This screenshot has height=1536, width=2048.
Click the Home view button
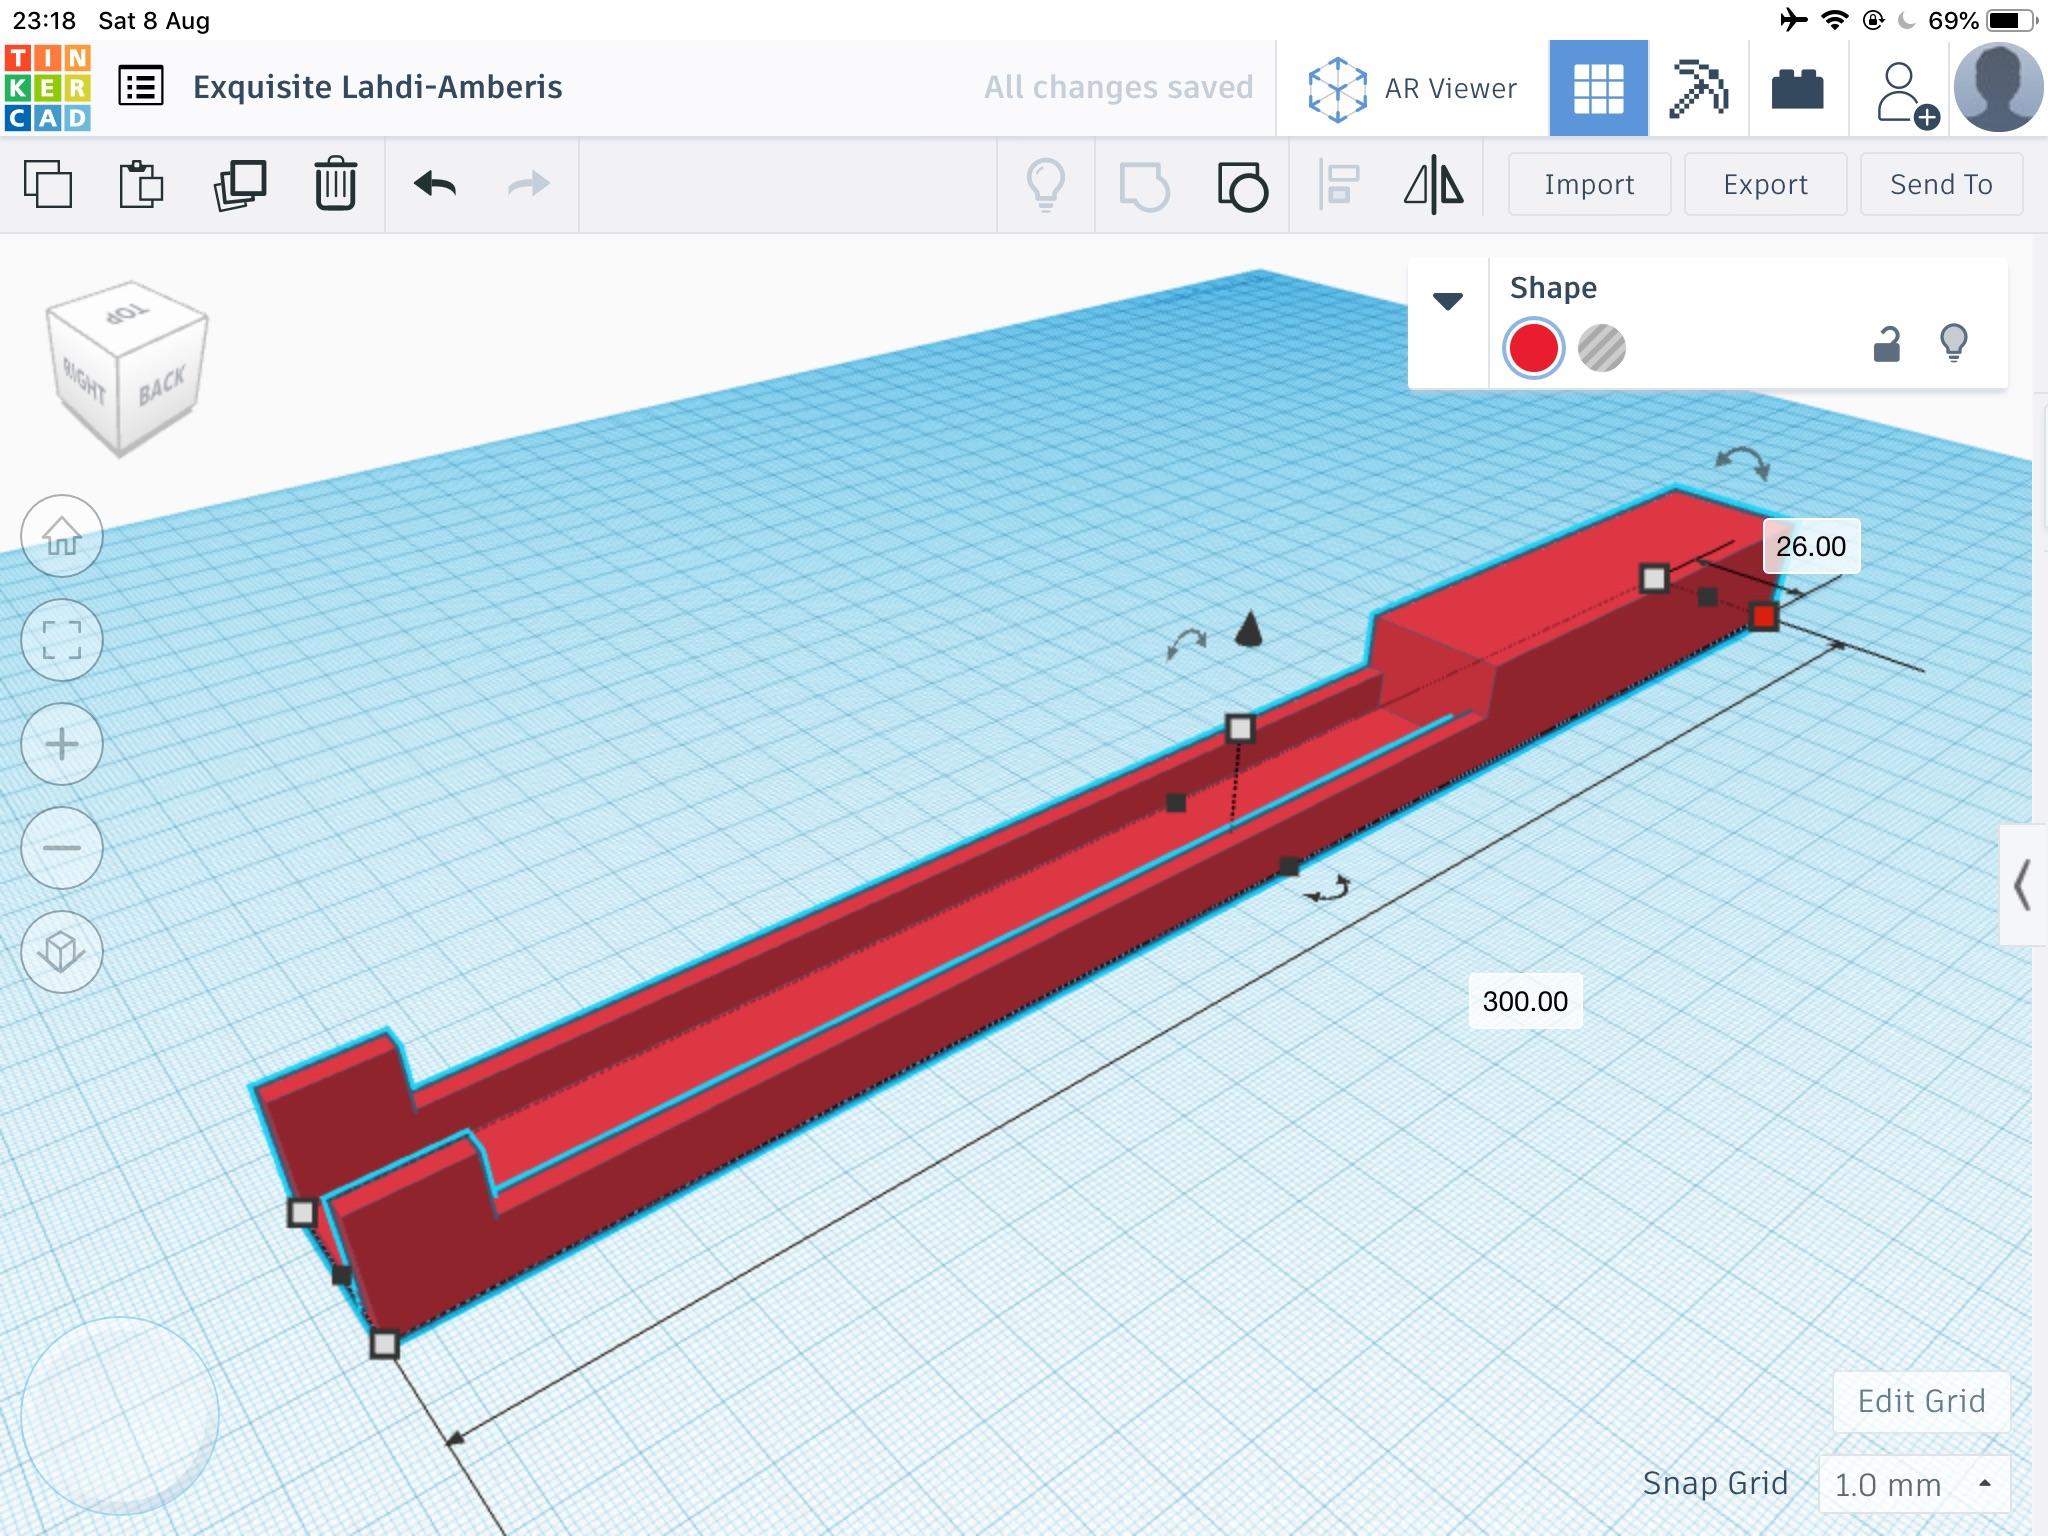[x=62, y=536]
